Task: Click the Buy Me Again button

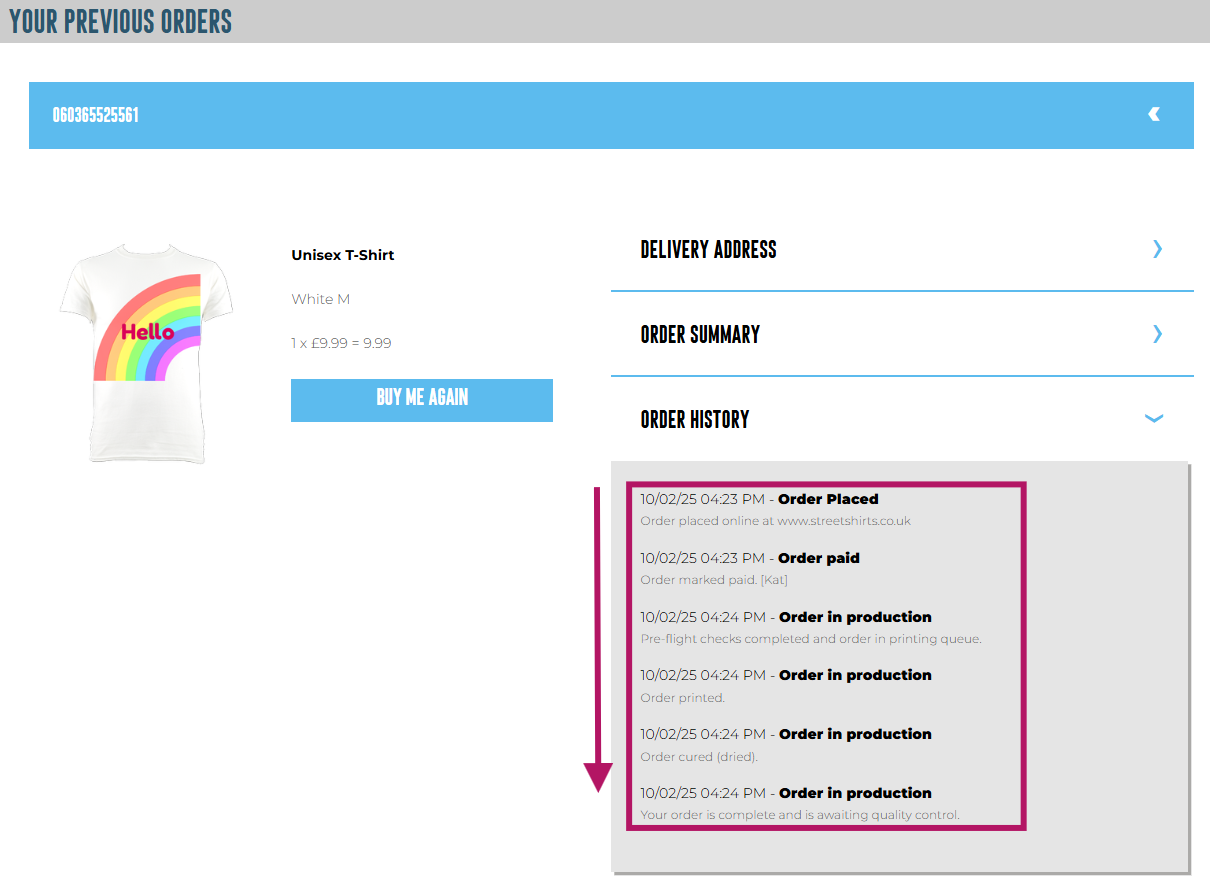Action: [x=421, y=399]
